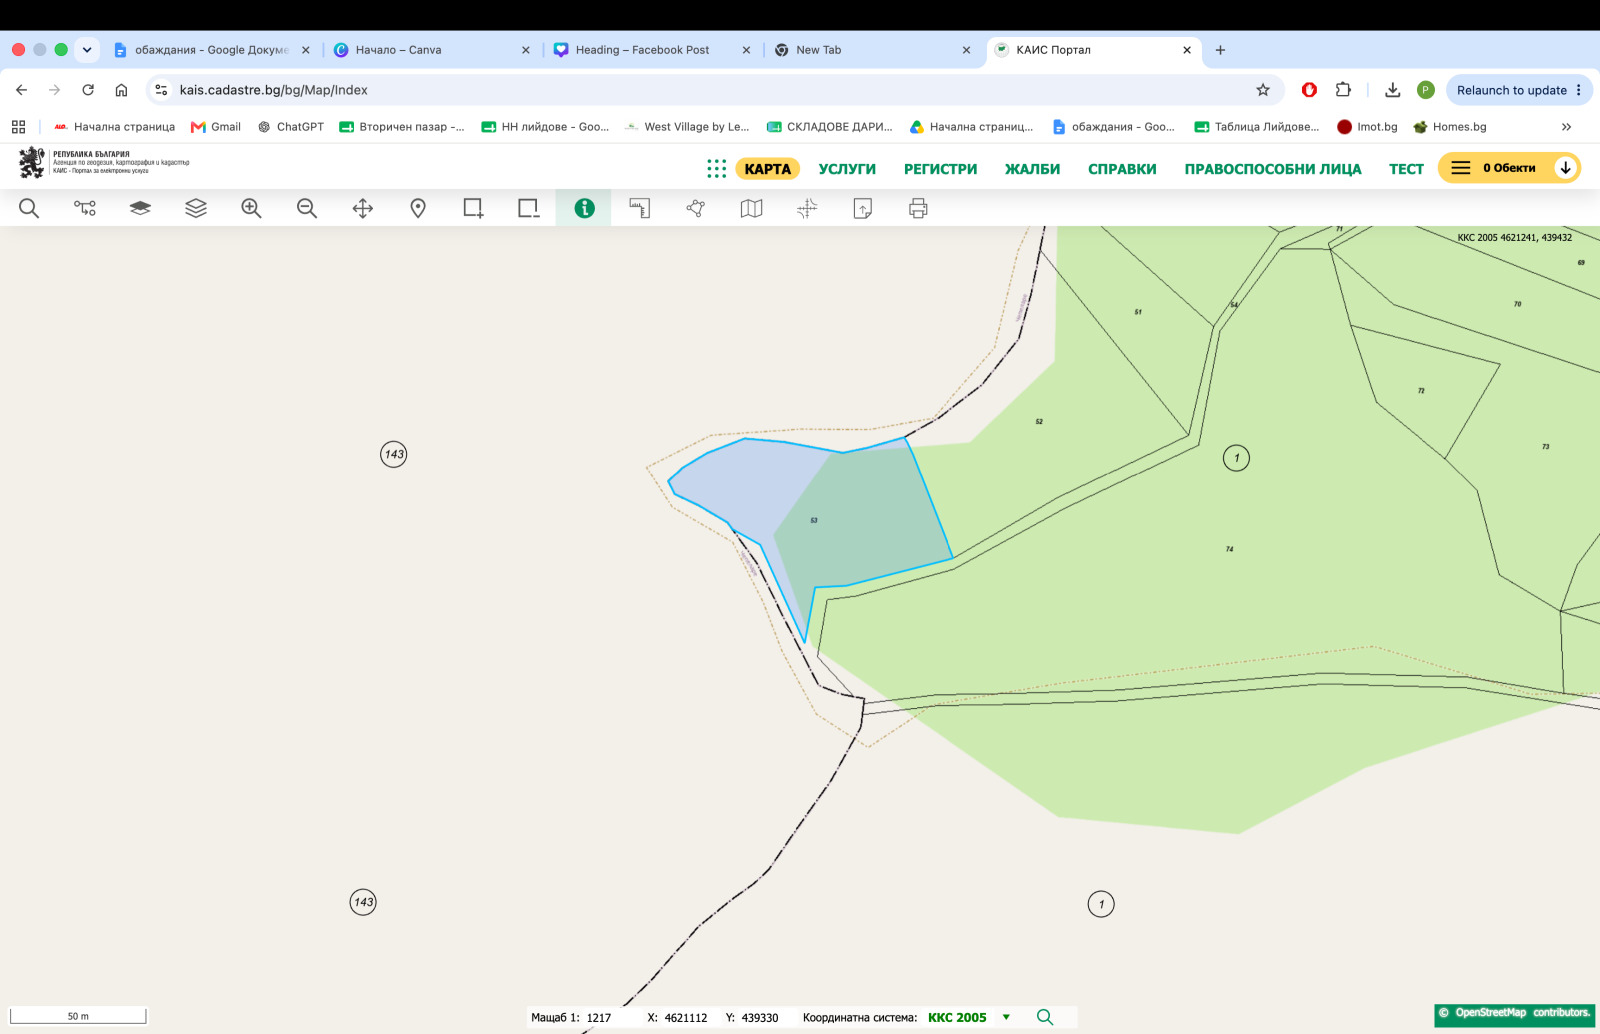Reload the page
Viewport: 1600px width, 1034px height.
coord(88,90)
